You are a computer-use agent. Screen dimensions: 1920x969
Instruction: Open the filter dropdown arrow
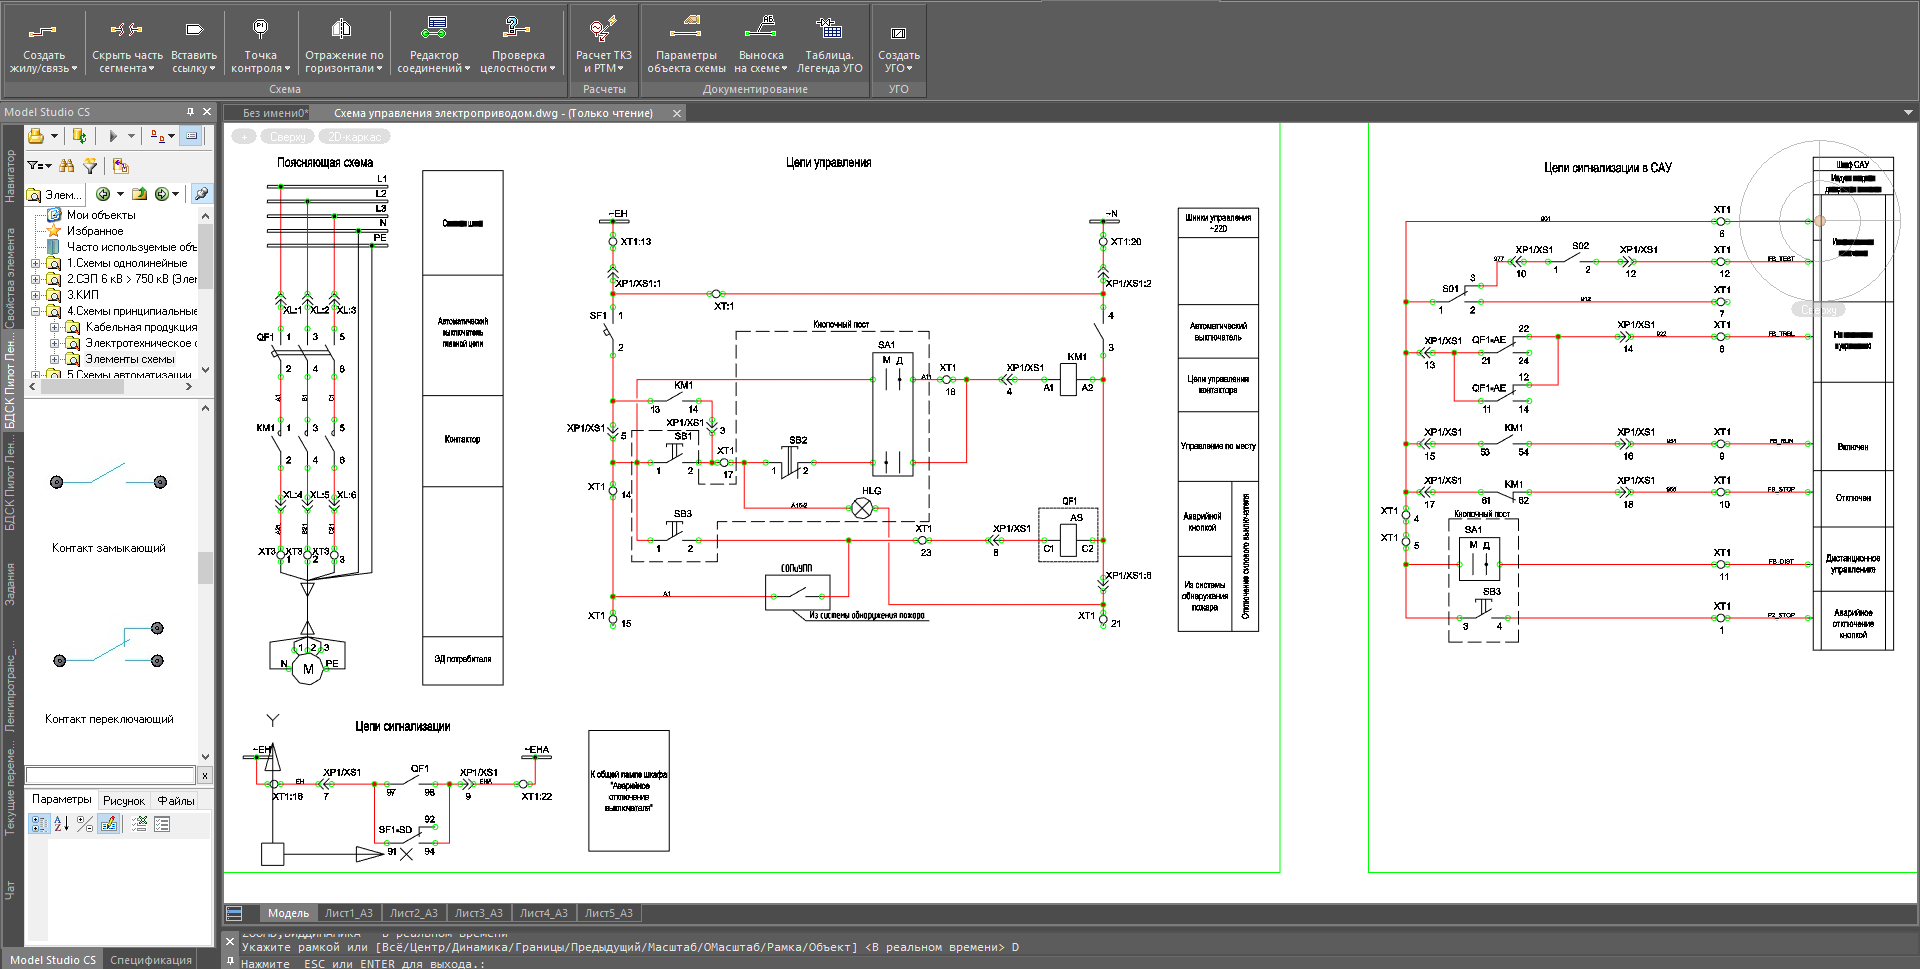click(x=48, y=166)
